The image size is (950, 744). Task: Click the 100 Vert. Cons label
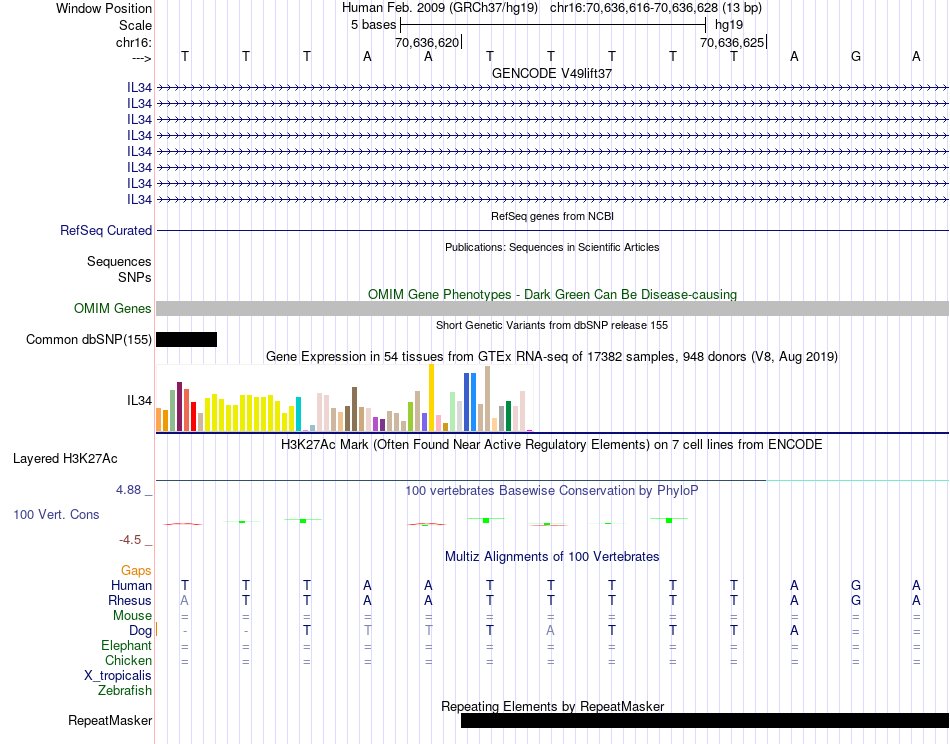56,514
